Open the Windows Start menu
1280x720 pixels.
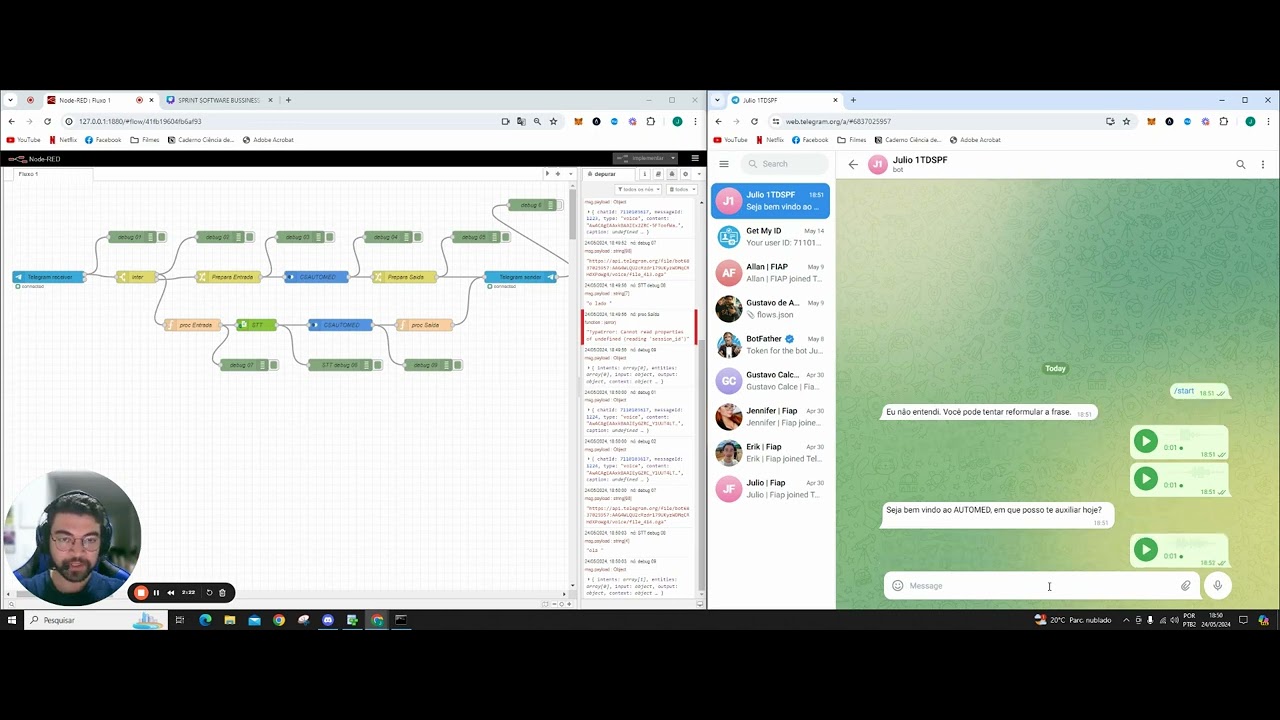pyautogui.click(x=11, y=620)
